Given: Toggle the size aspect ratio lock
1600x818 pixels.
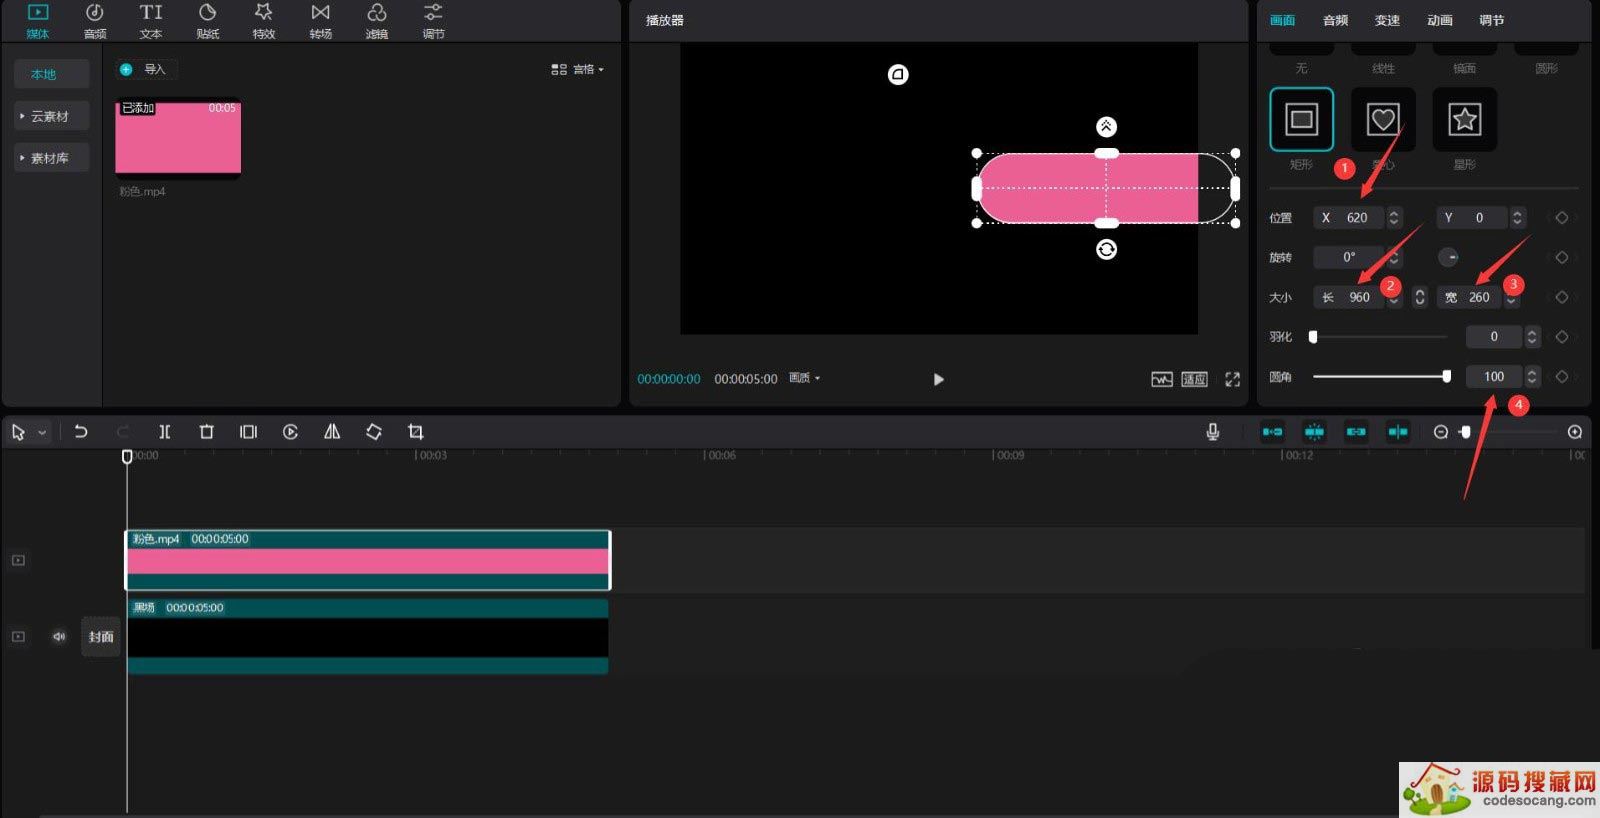Looking at the screenshot, I should point(1419,297).
